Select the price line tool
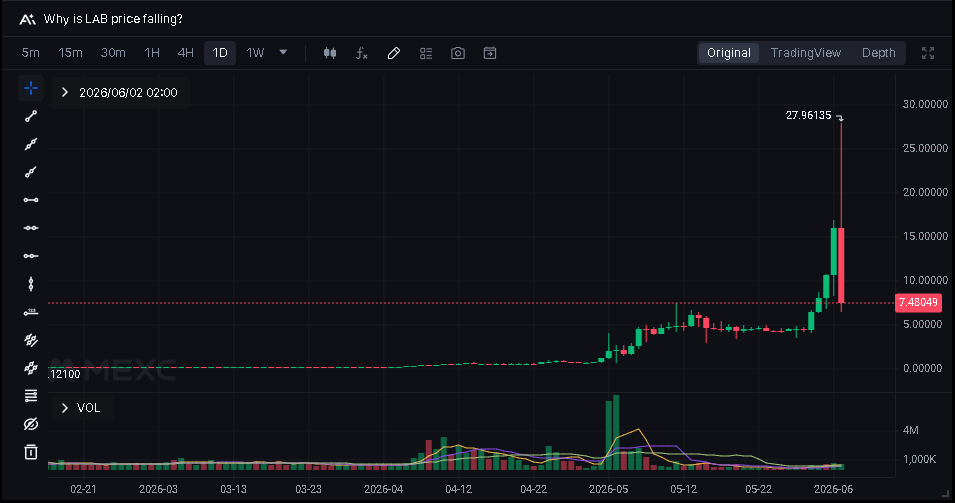 [30, 312]
